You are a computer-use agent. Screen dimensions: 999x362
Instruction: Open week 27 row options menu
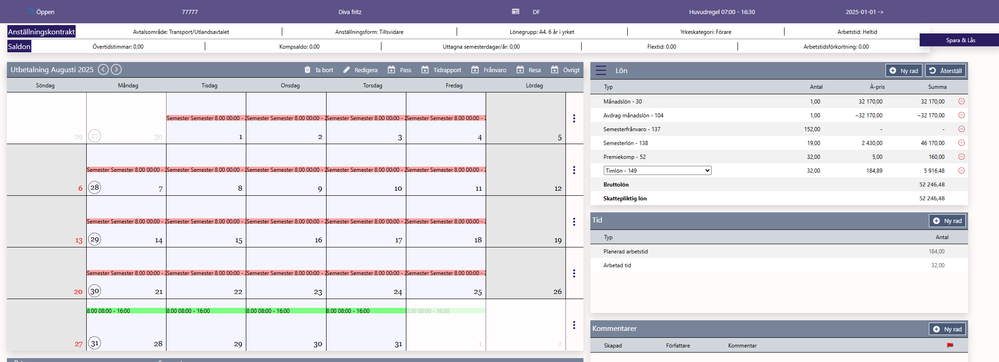[574, 119]
